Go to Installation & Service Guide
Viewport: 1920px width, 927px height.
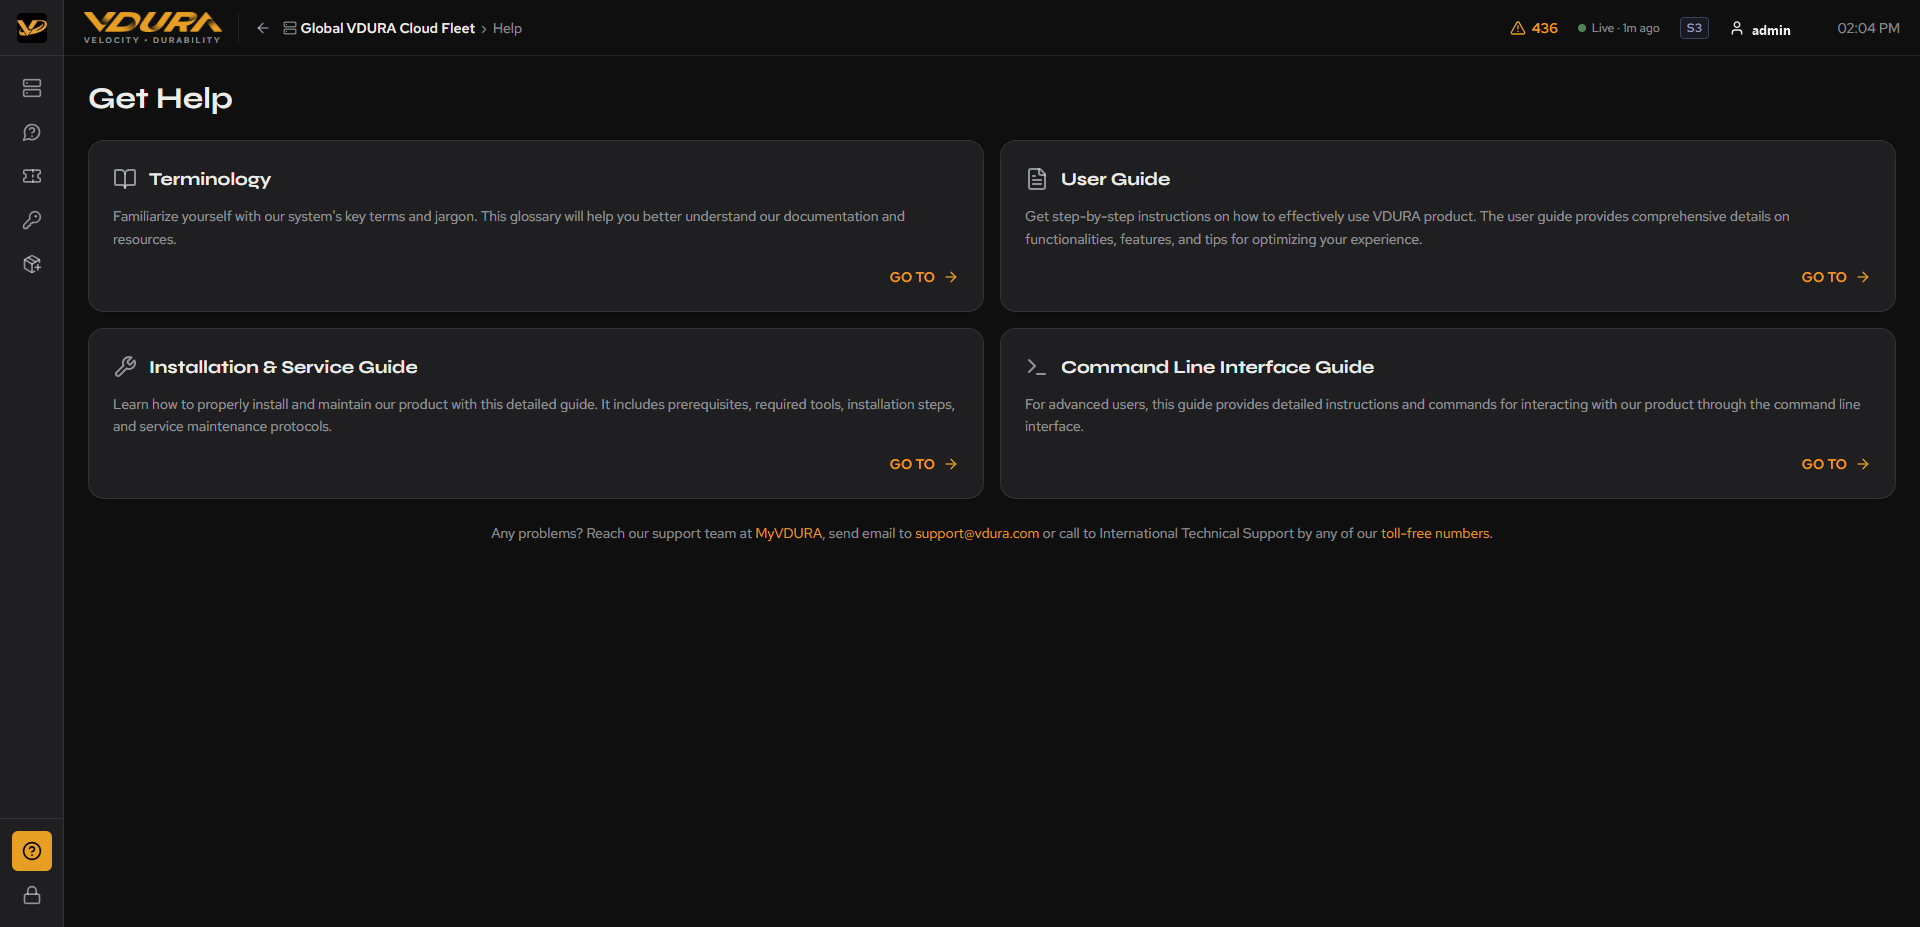(x=923, y=464)
